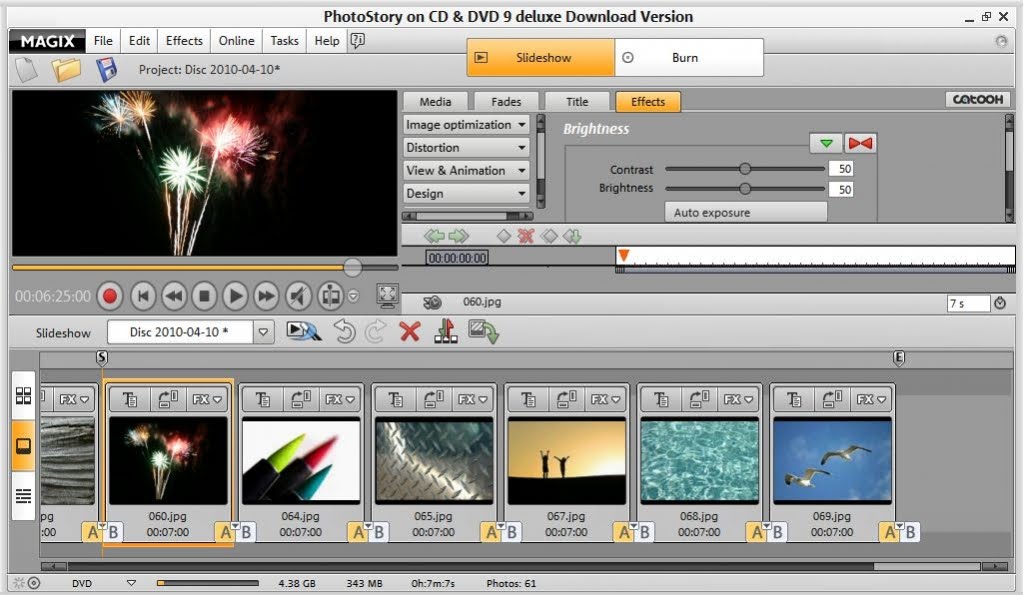The image size is (1024, 595).
Task: Open the Disc 2010-04-10 slideshow dropdown
Action: click(x=264, y=332)
